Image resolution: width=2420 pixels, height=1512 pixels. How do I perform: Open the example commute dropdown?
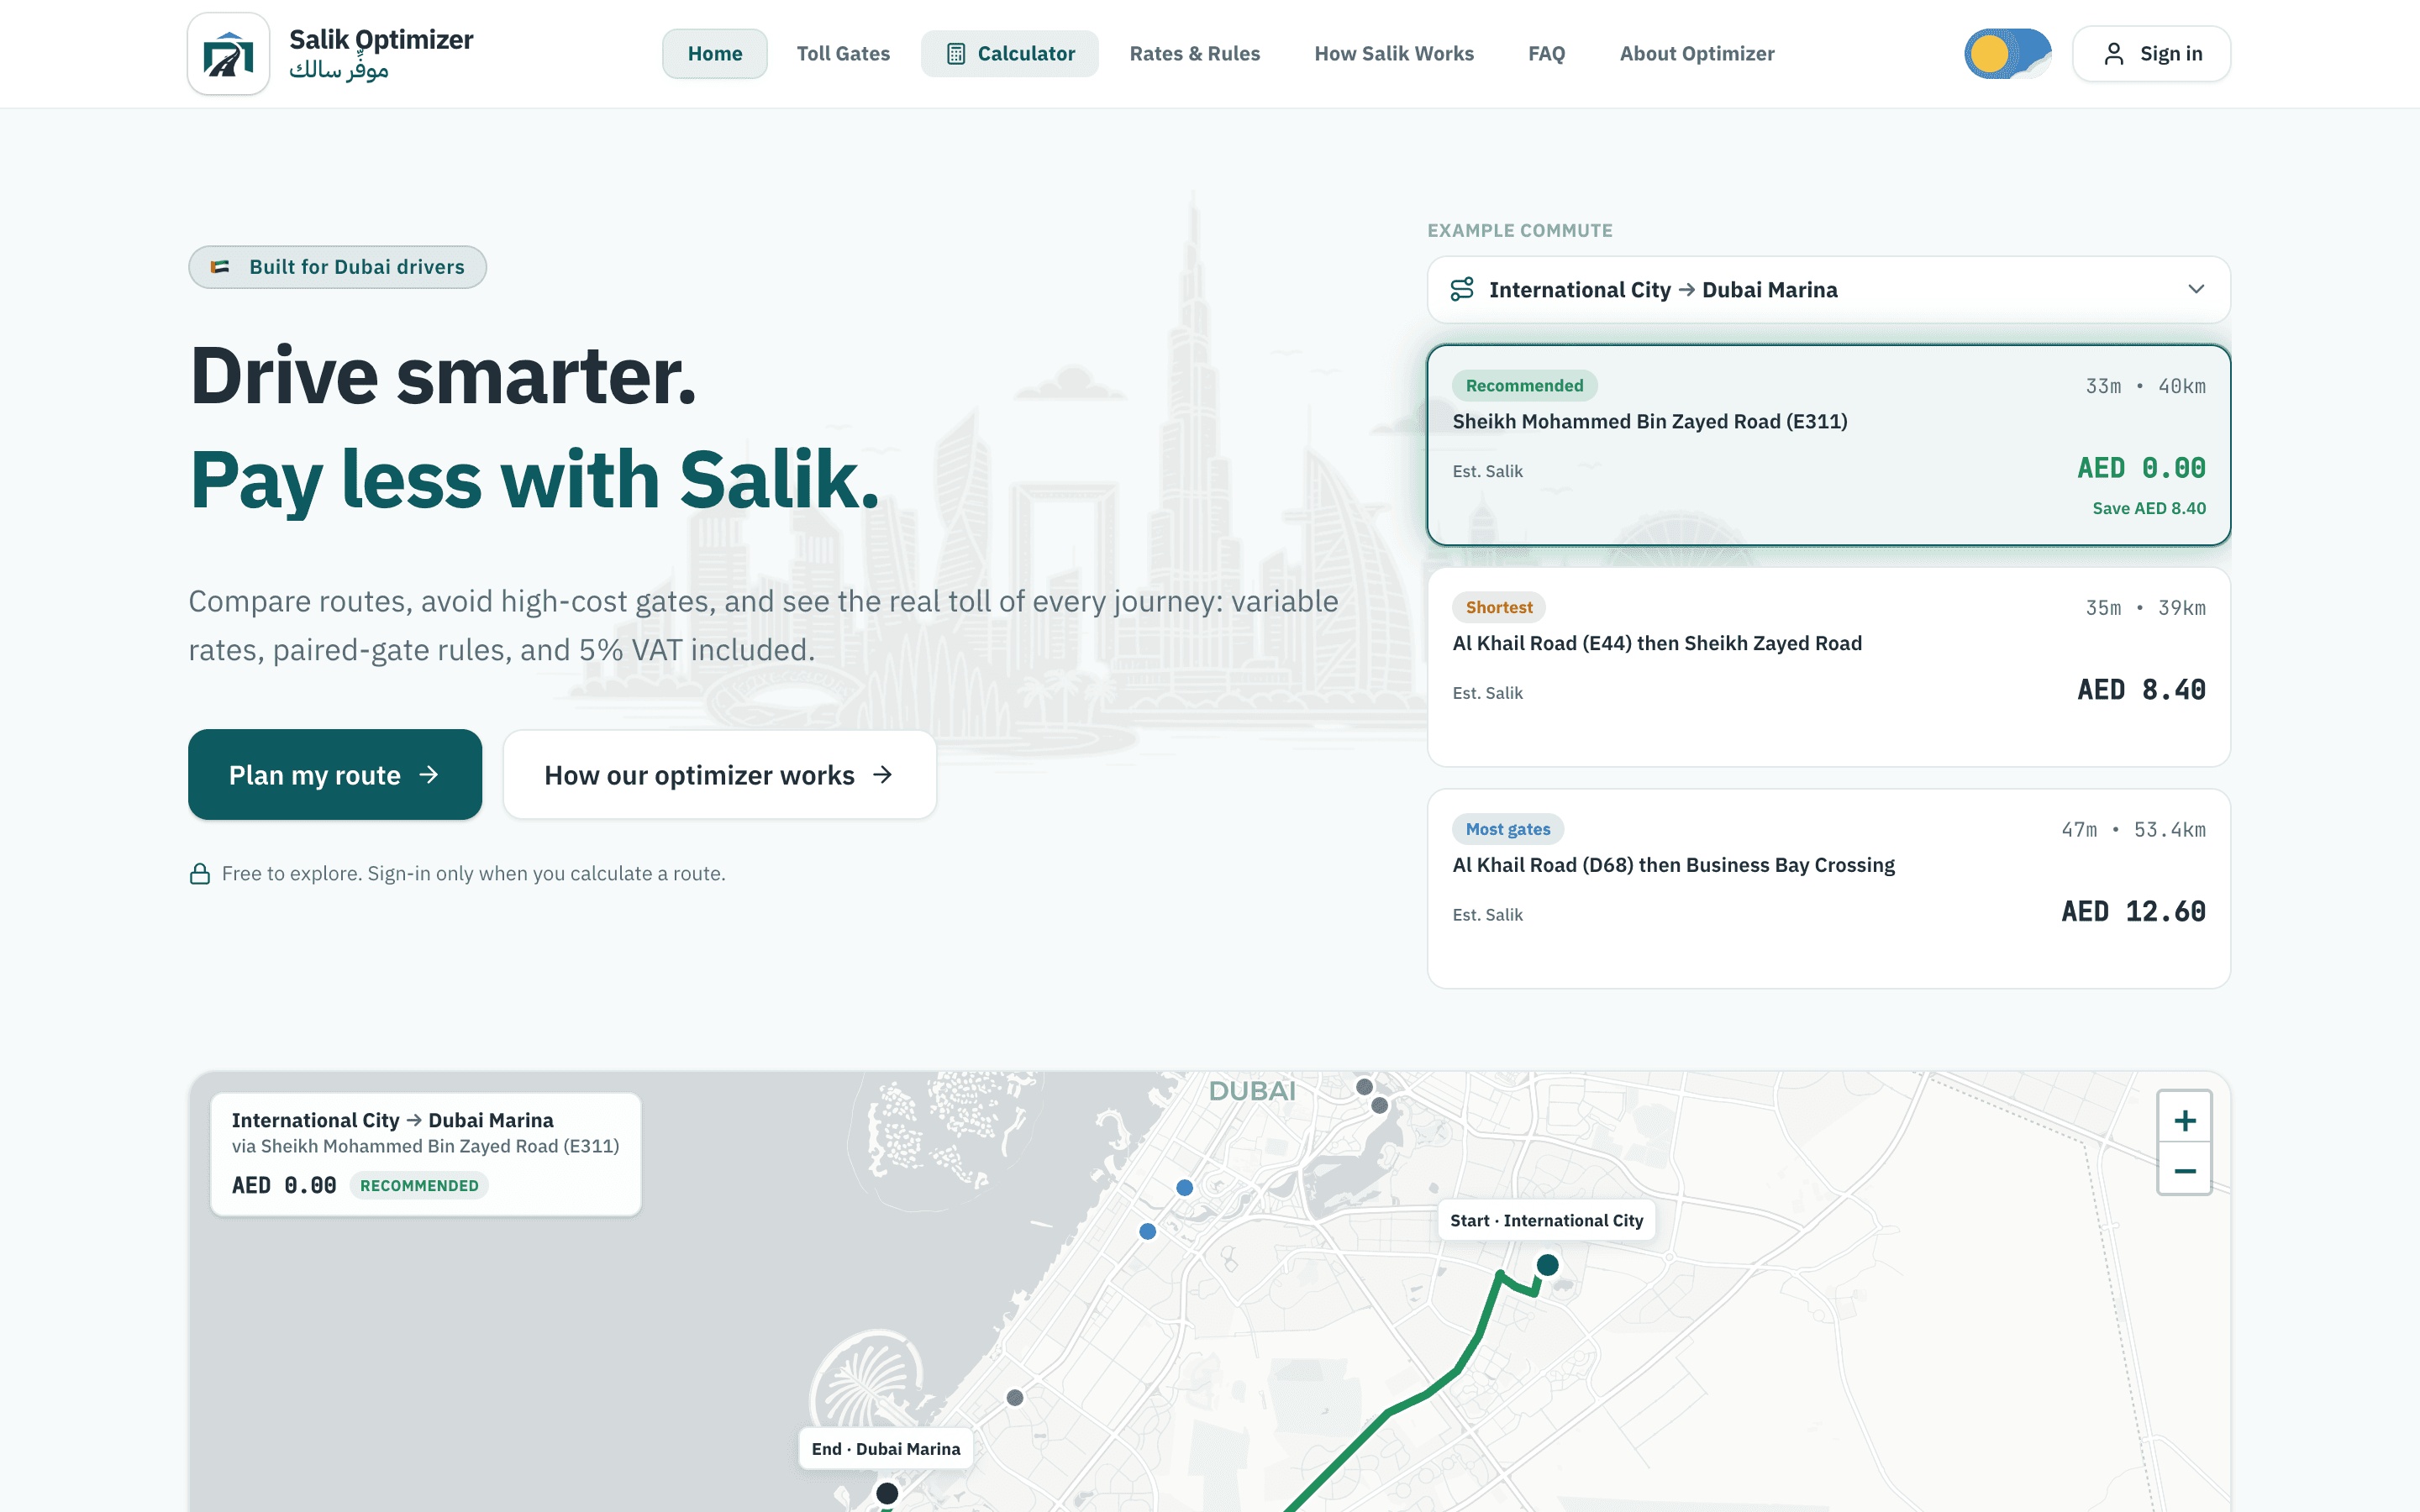[x=1828, y=290]
